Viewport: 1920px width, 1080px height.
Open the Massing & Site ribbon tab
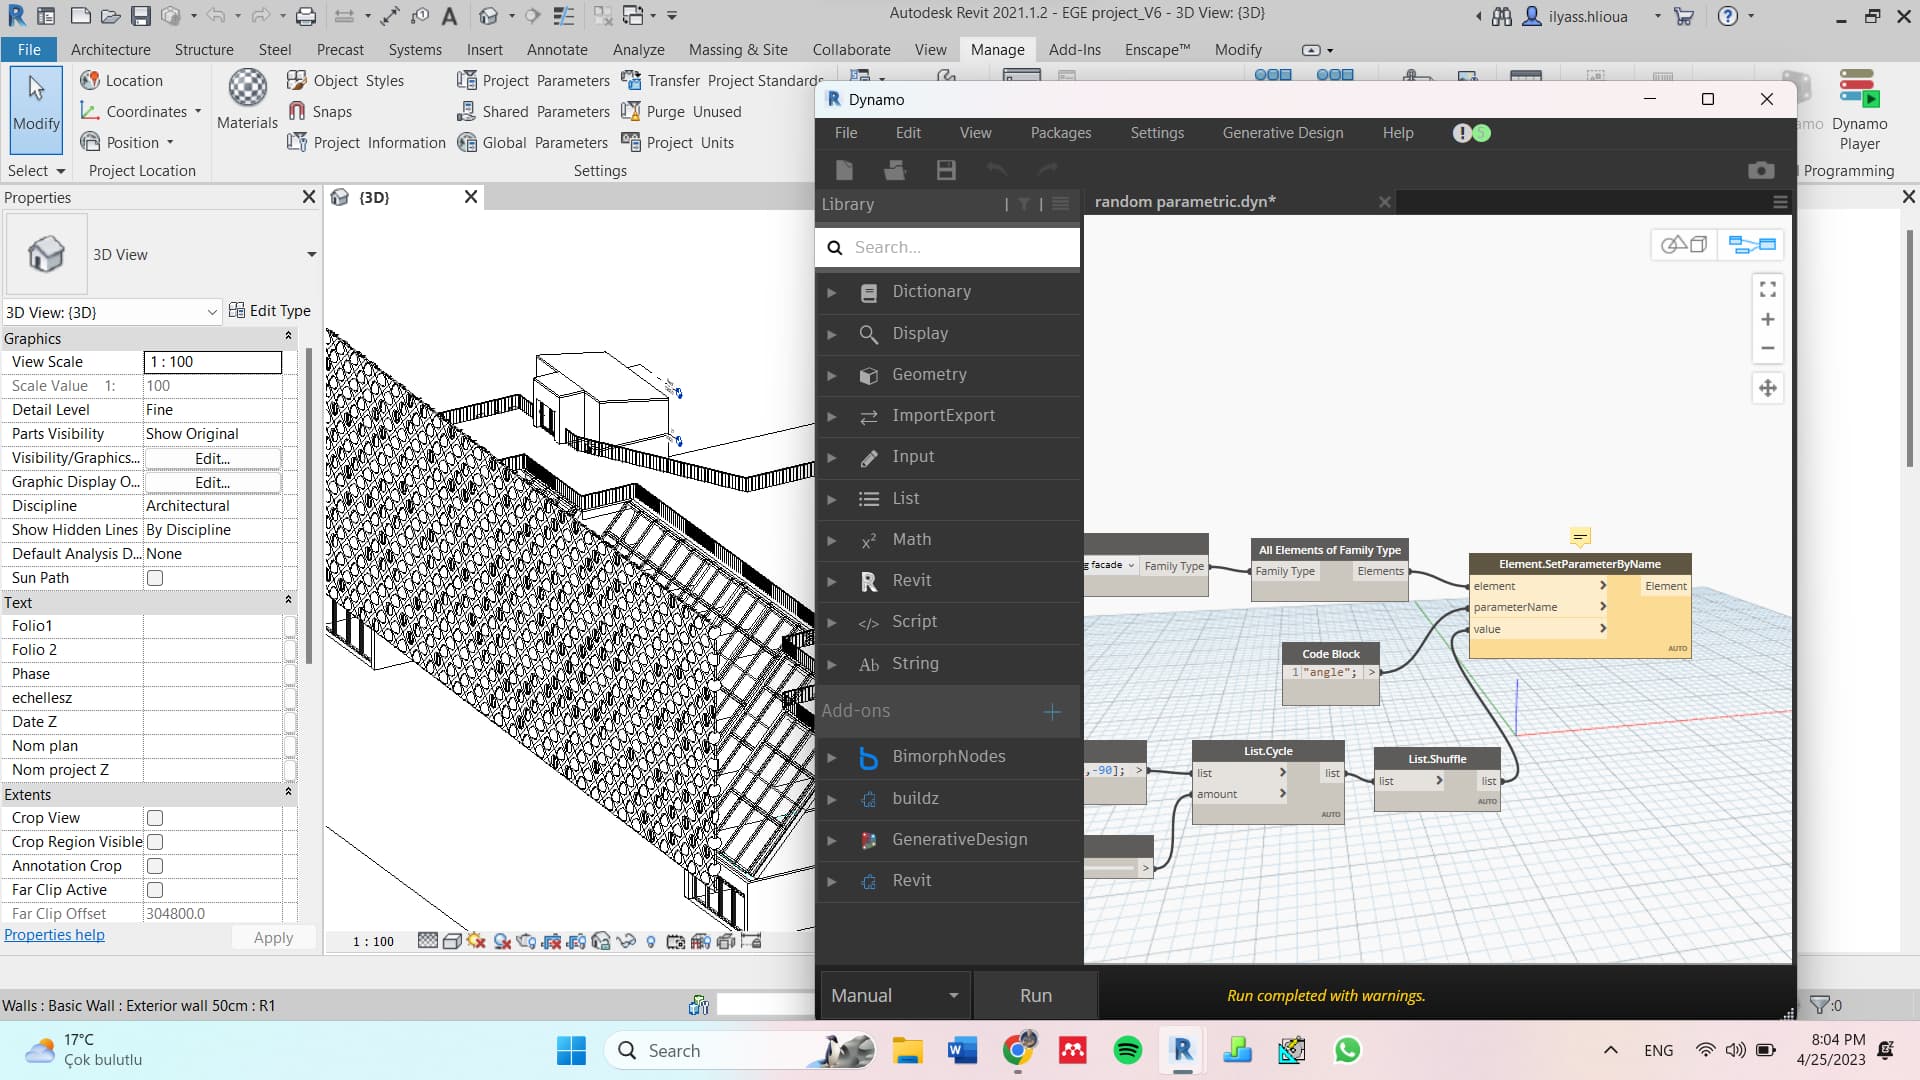(738, 49)
